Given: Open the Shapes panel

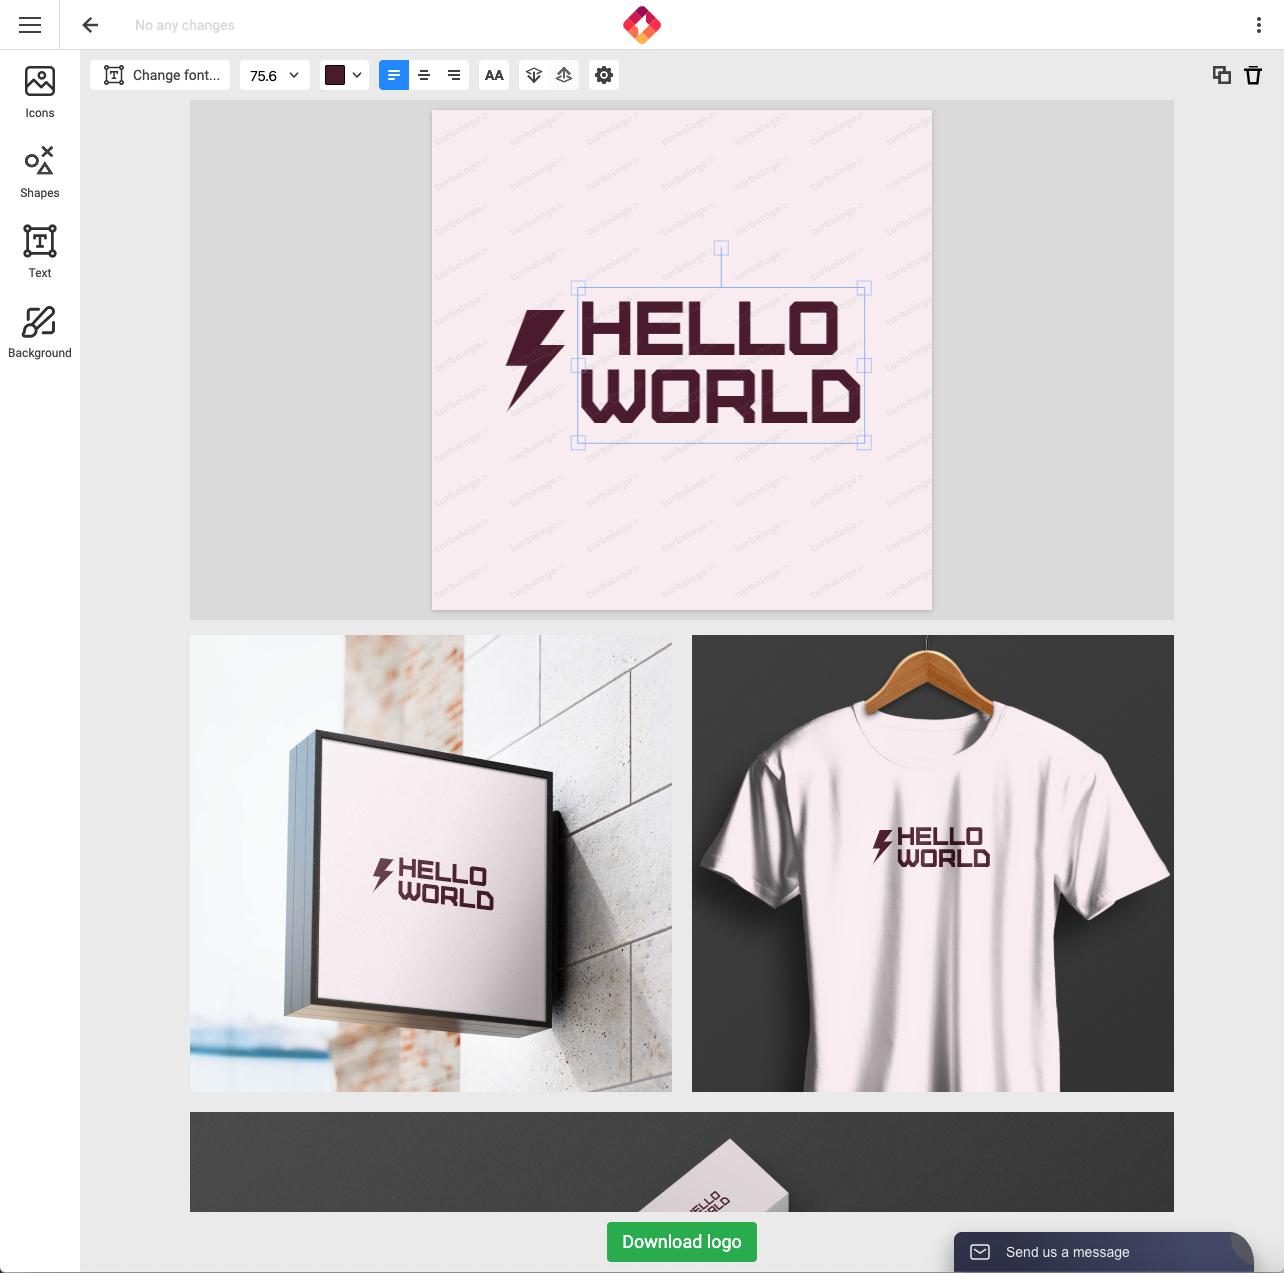Looking at the screenshot, I should click(40, 172).
